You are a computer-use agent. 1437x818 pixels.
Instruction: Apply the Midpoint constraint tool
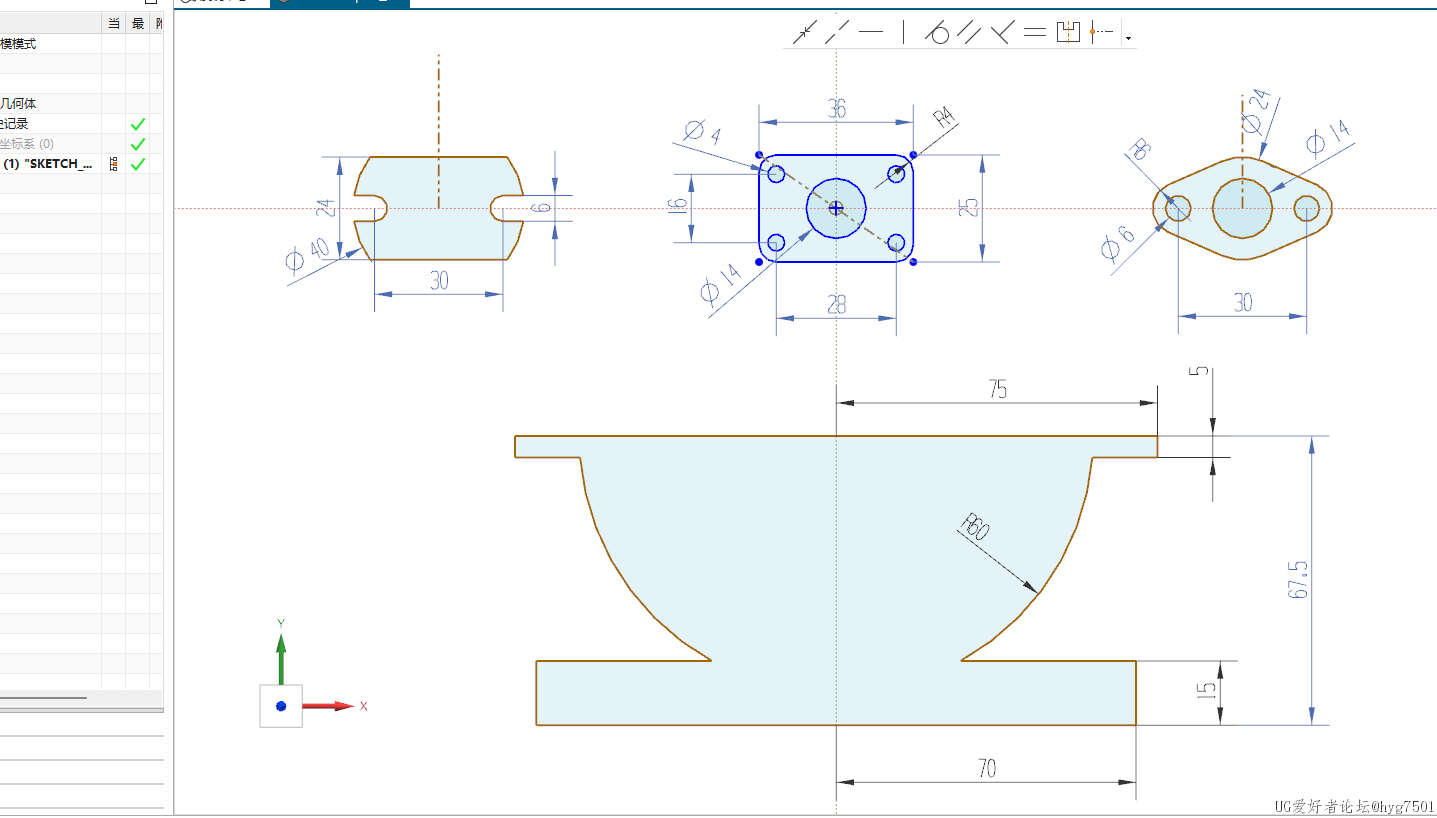[x=1101, y=33]
